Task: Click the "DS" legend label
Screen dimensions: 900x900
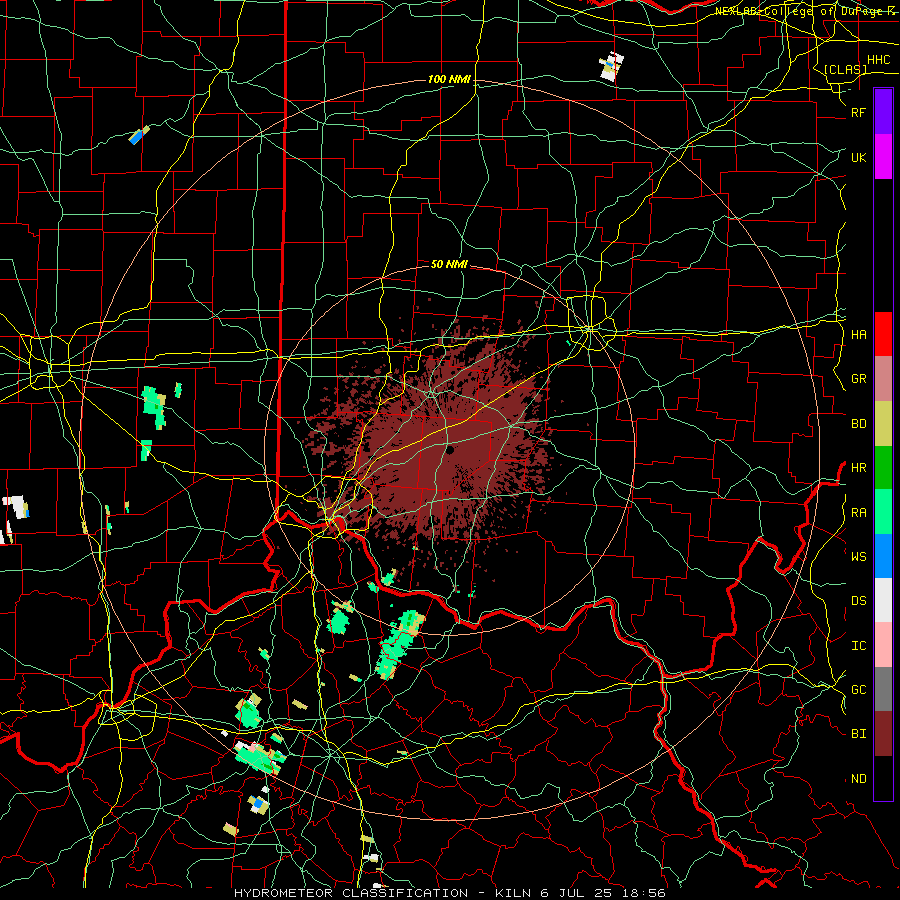Action: click(x=858, y=601)
